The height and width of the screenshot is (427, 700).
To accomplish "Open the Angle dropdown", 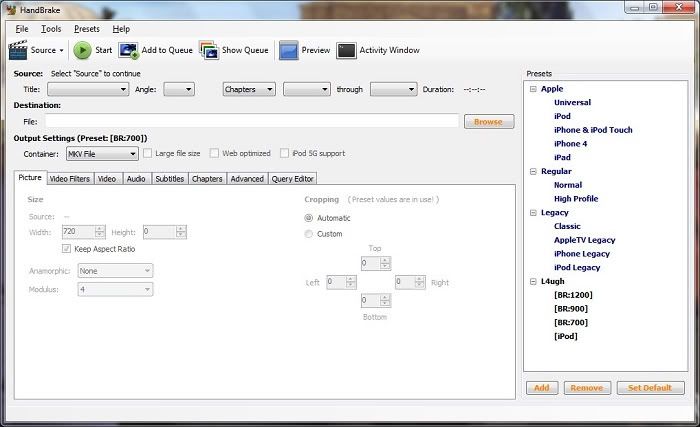I will coord(179,89).
